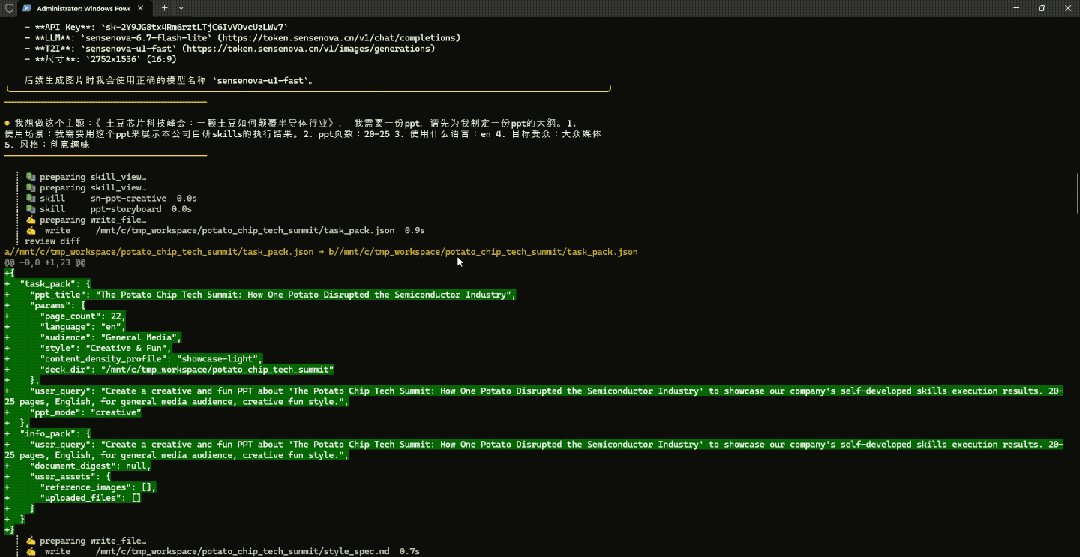Click the skill icon beside sn-ppt-creative
This screenshot has width=1080, height=557.
click(x=30, y=198)
